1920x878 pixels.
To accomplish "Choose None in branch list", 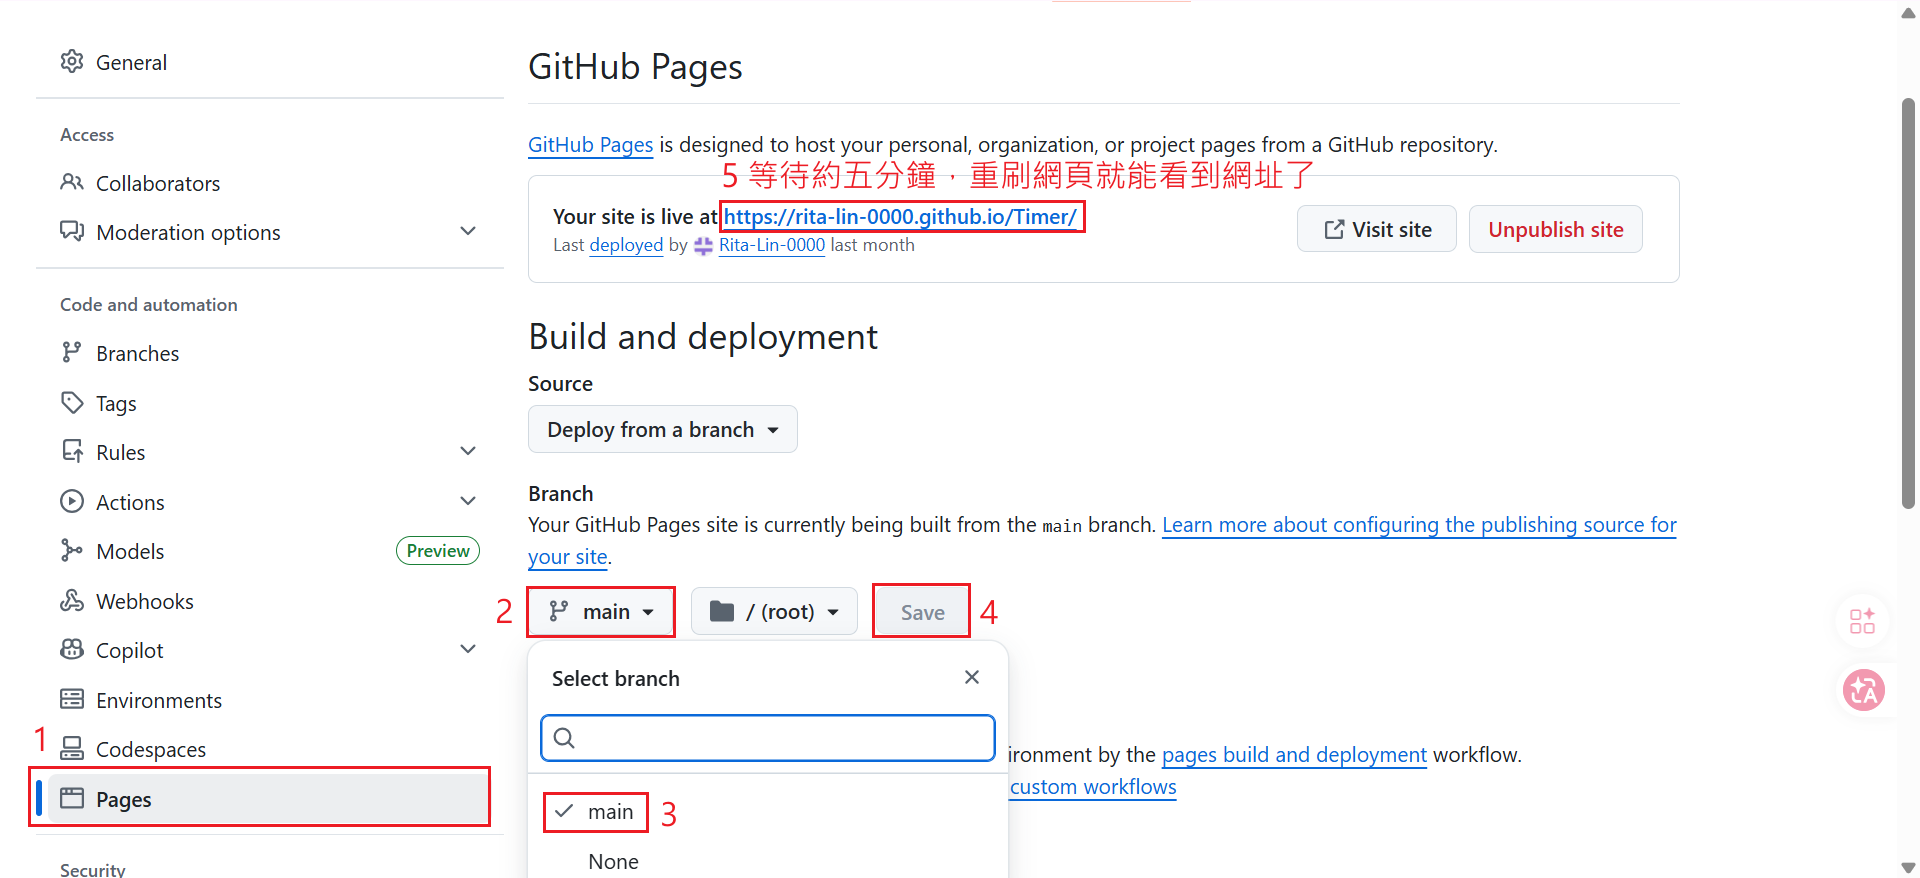I will click(x=613, y=862).
